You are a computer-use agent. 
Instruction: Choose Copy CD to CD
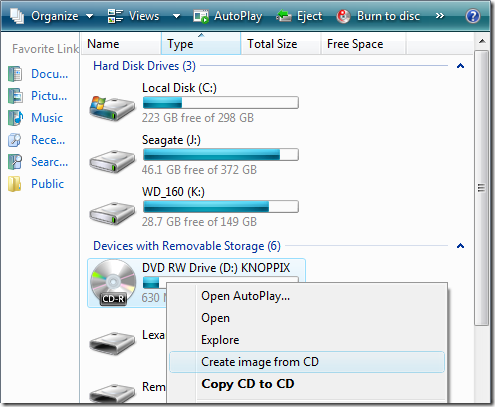(307, 384)
